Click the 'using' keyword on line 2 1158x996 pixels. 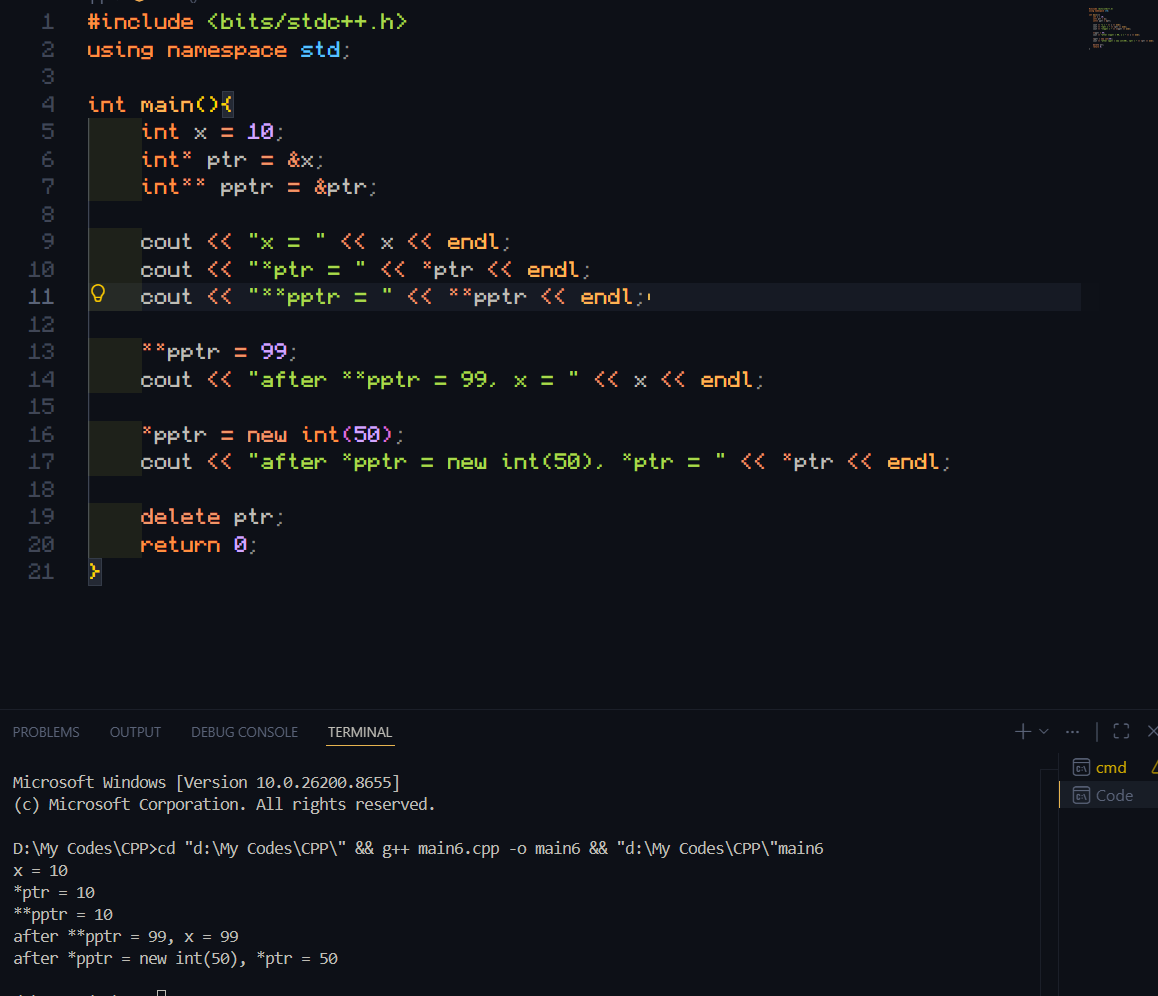(x=120, y=50)
